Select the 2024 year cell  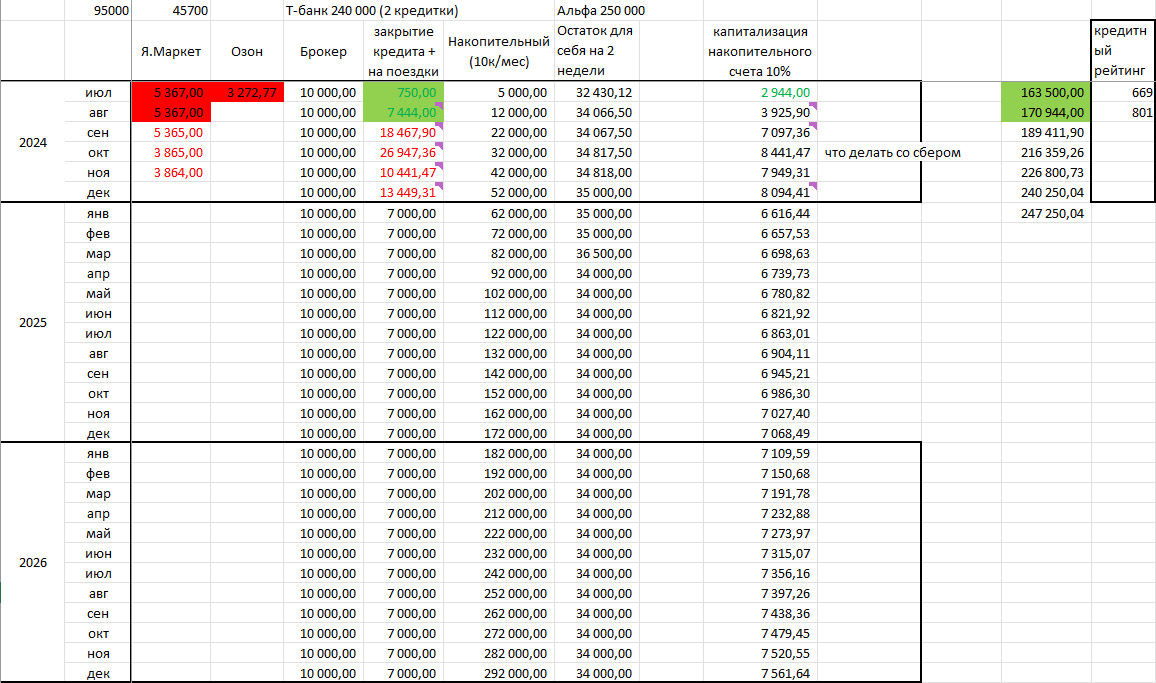(32, 142)
